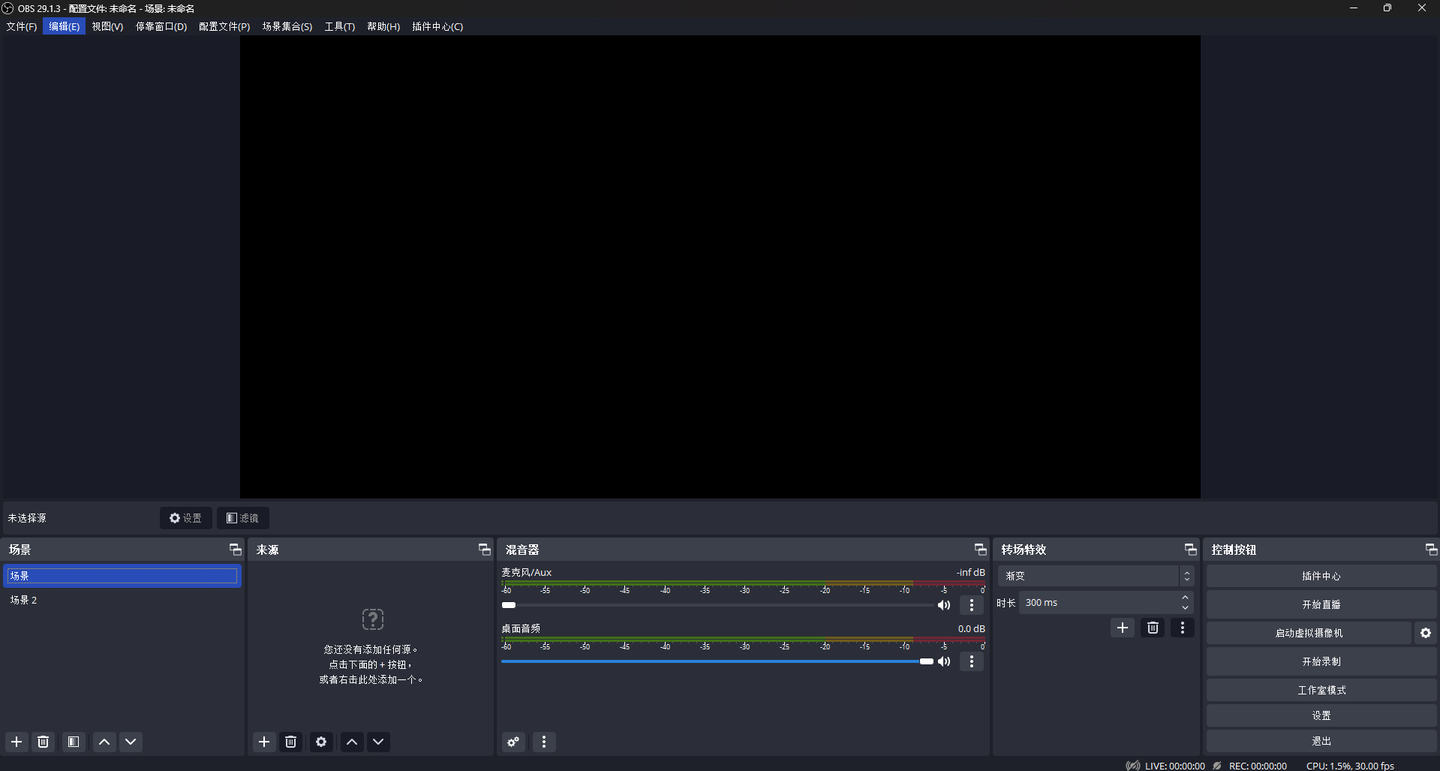Float the 场景 dock panel
This screenshot has height=771, width=1440.
pos(235,549)
